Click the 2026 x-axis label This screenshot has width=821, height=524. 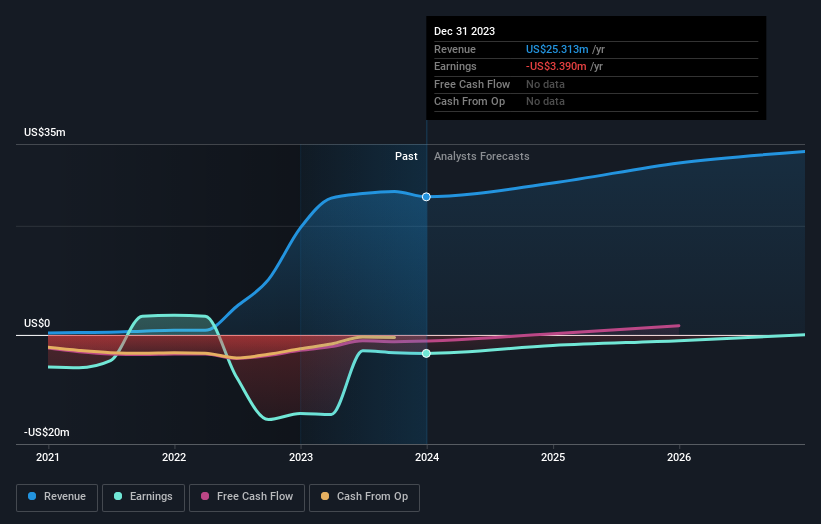click(x=679, y=458)
